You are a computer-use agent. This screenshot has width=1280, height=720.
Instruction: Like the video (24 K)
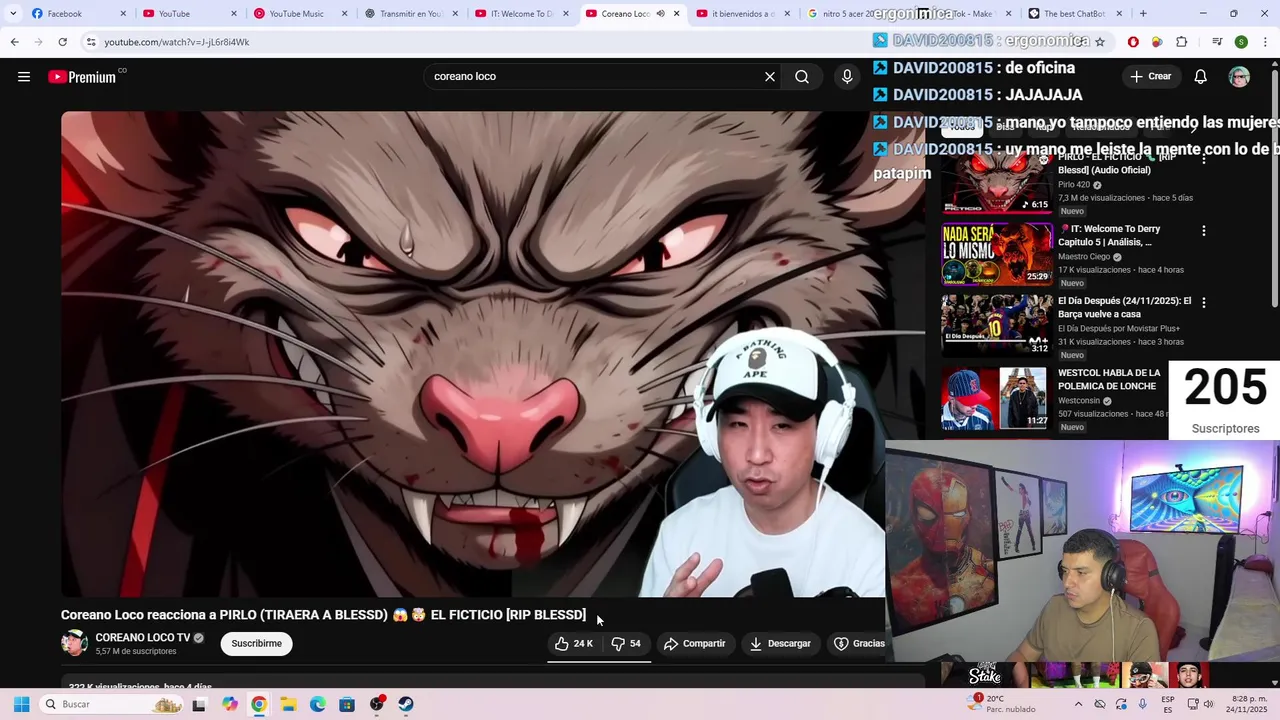(x=574, y=644)
